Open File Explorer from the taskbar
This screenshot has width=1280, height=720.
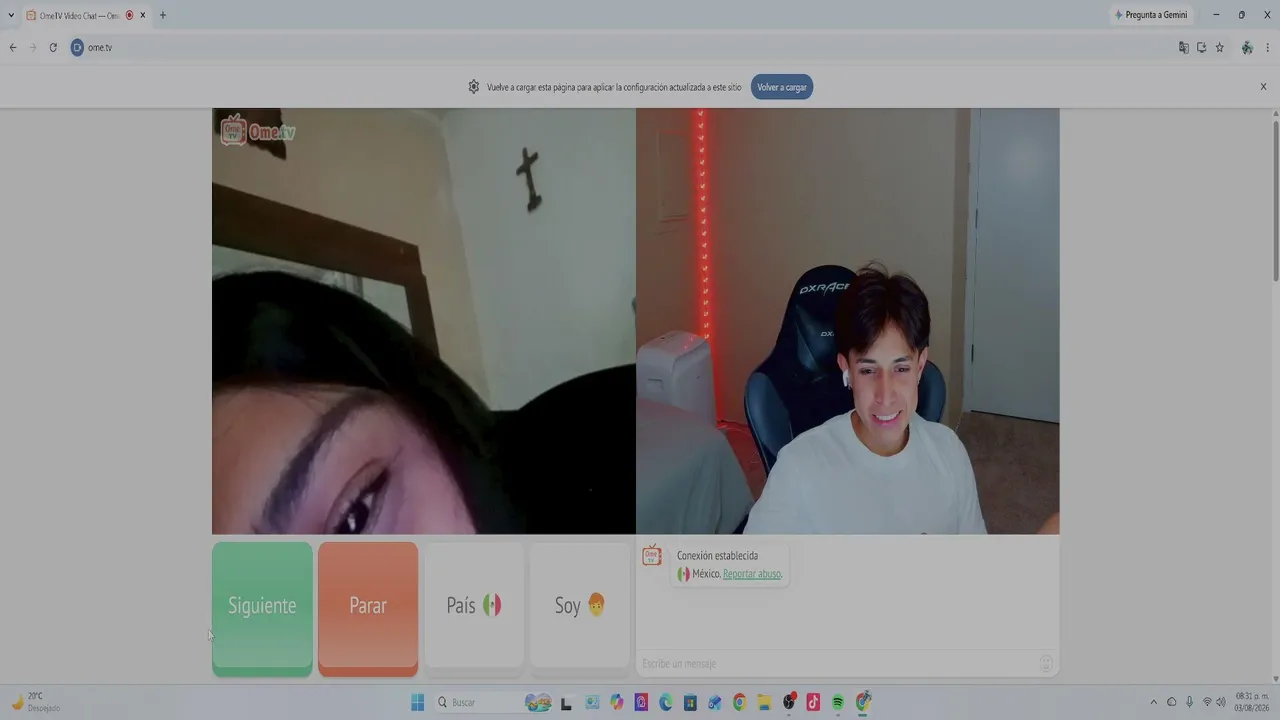click(764, 702)
